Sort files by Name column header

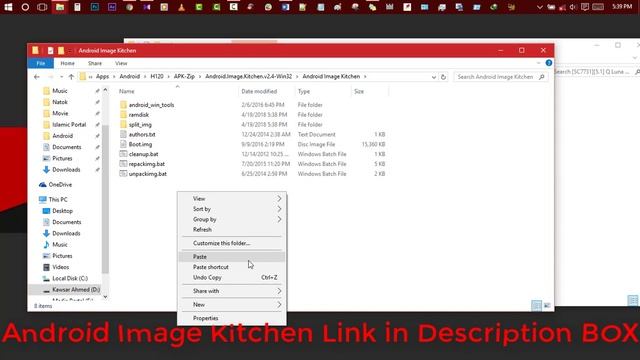(127, 91)
